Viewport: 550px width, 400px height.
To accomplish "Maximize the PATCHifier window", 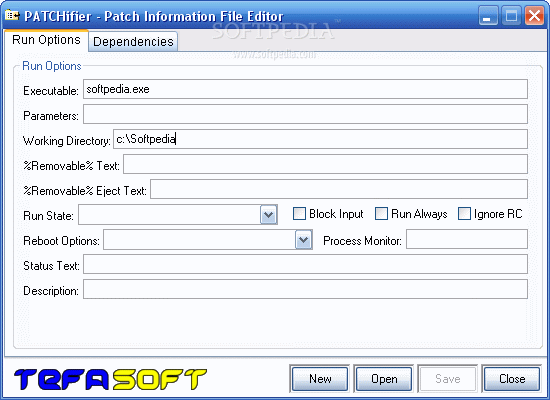I will pos(511,16).
